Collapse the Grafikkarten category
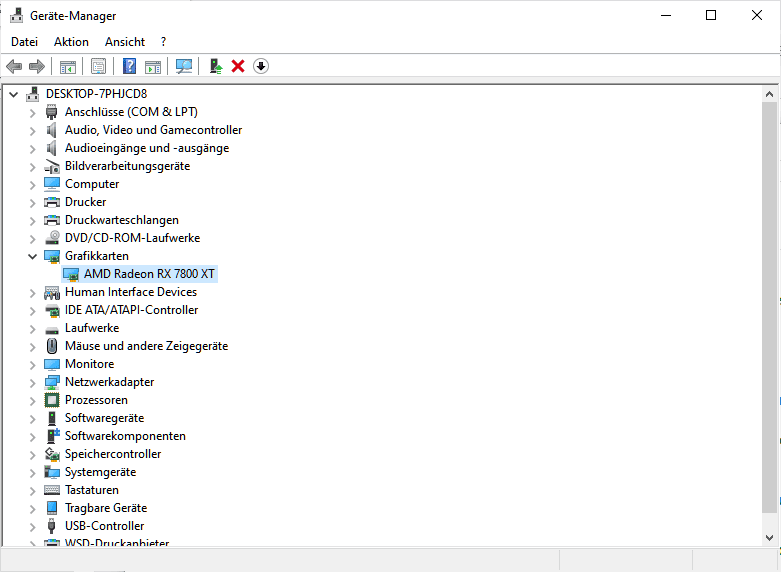Image resolution: width=781 pixels, height=572 pixels. (x=32, y=257)
